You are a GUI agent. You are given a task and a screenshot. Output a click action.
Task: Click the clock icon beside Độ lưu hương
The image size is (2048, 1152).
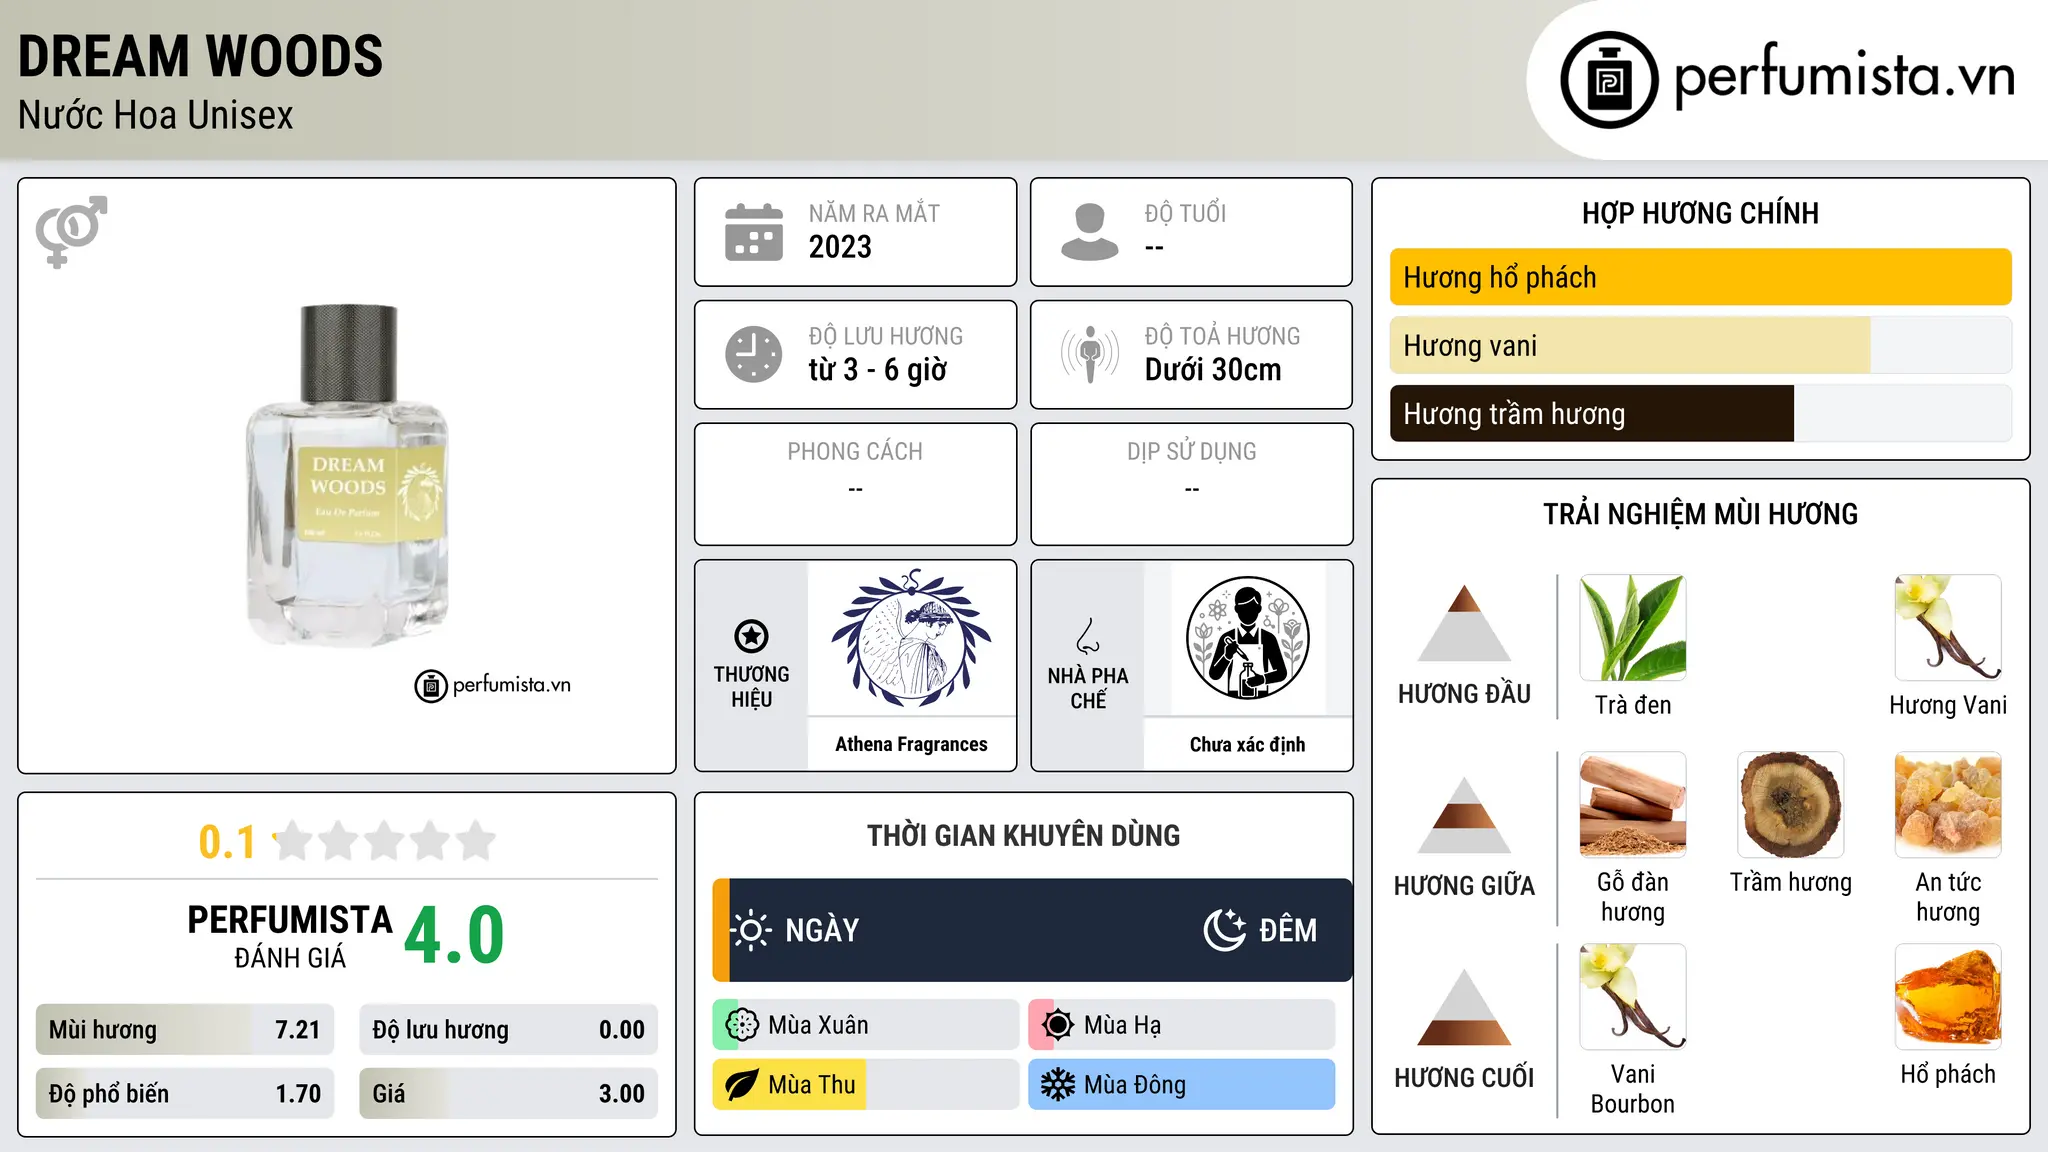[754, 354]
